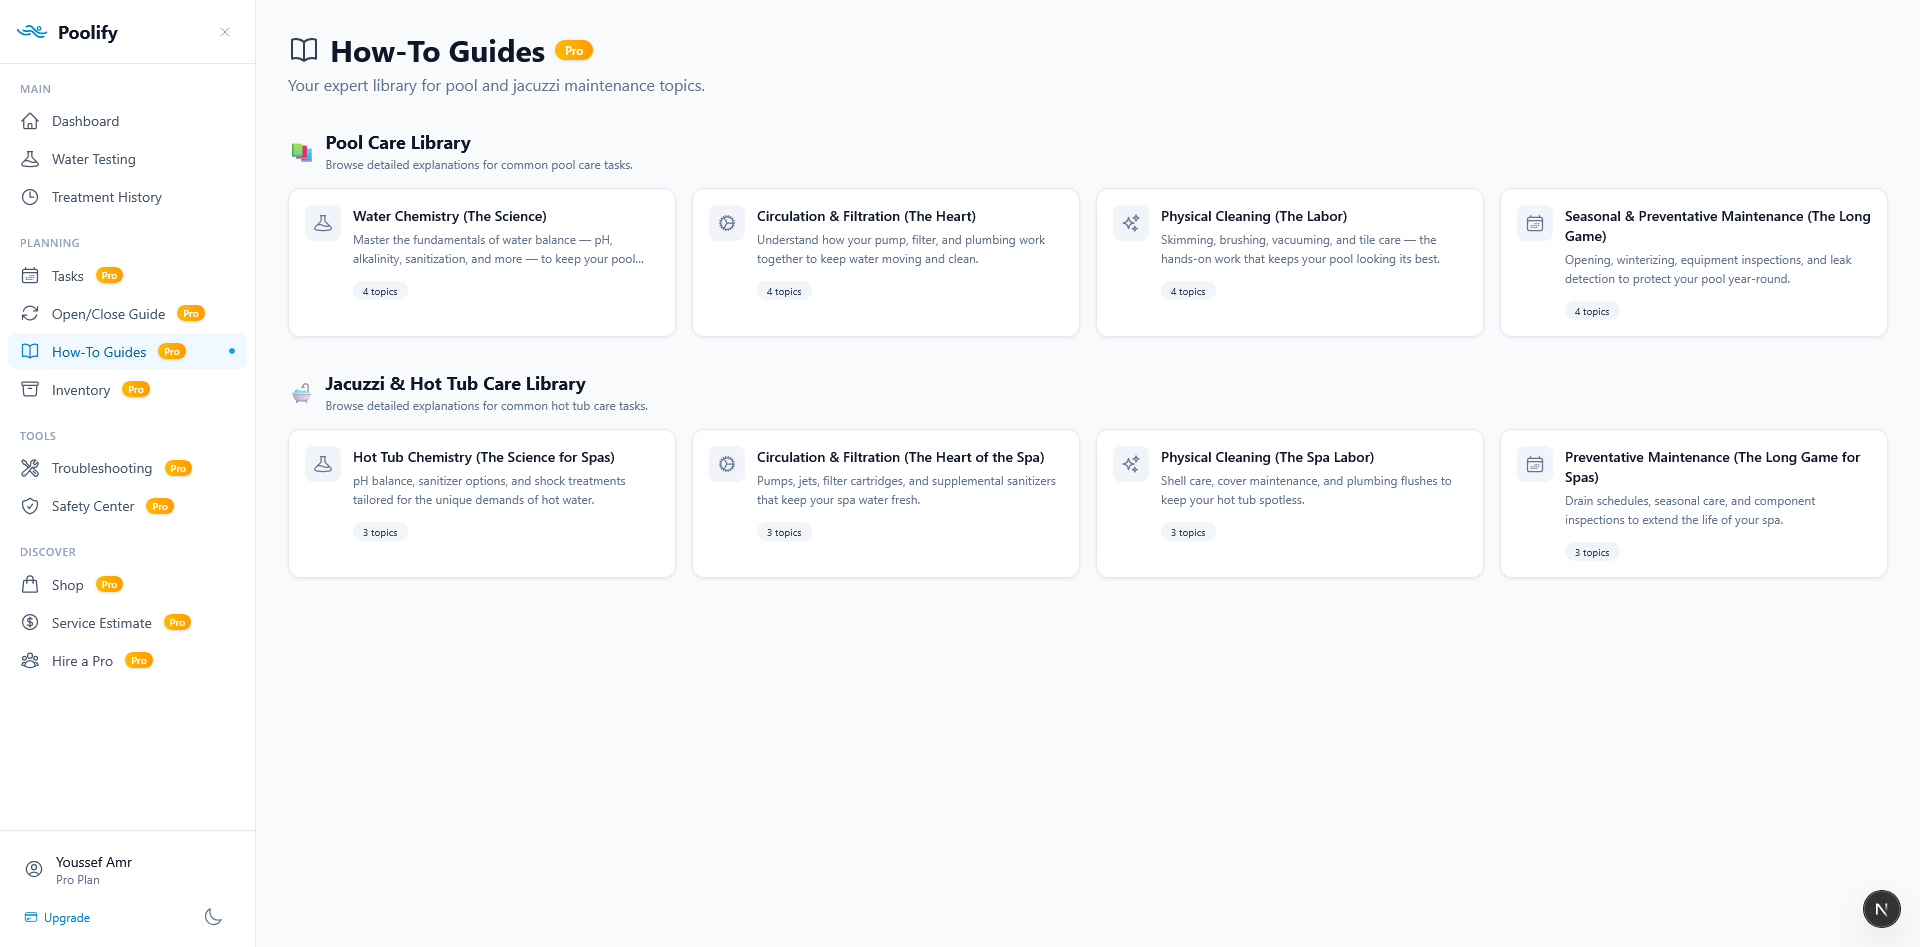Click the 4 topics badge on Seasonal & Preventative Maintenance
This screenshot has height=947, width=1920.
[1592, 311]
